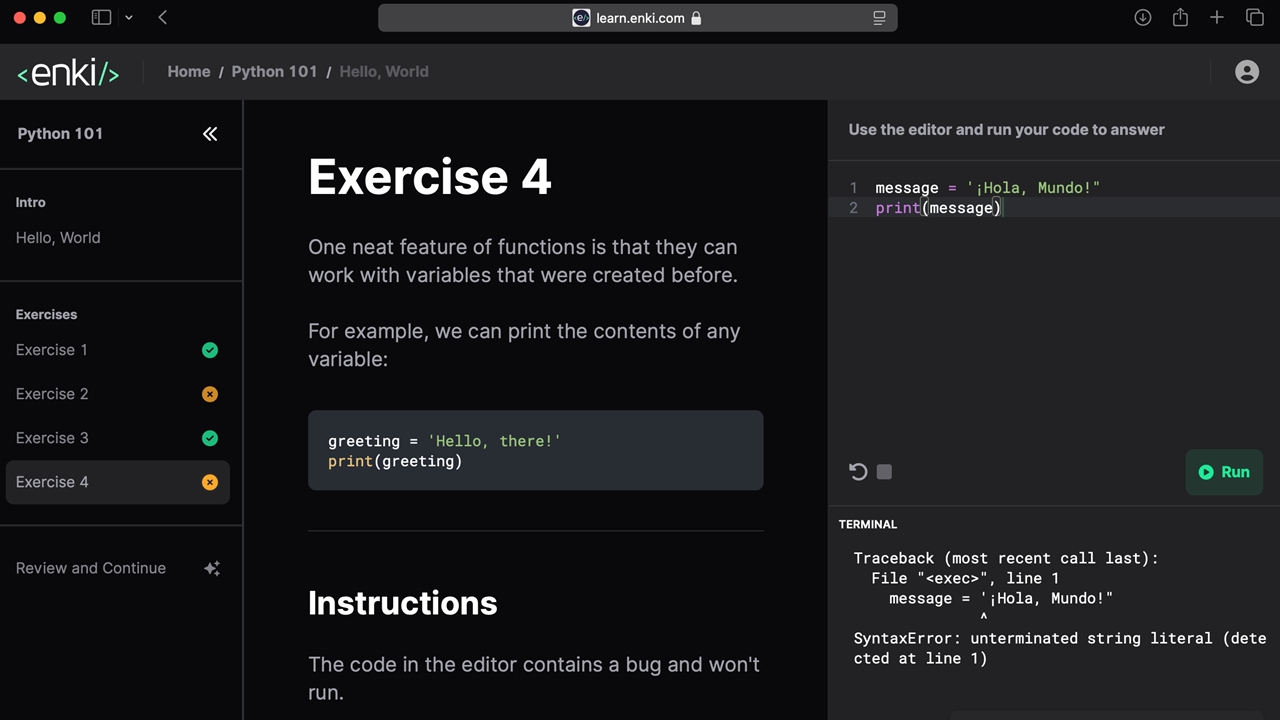Viewport: 1280px width, 720px height.
Task: Click the sparkle icon beside Review and Continue
Action: (x=212, y=568)
